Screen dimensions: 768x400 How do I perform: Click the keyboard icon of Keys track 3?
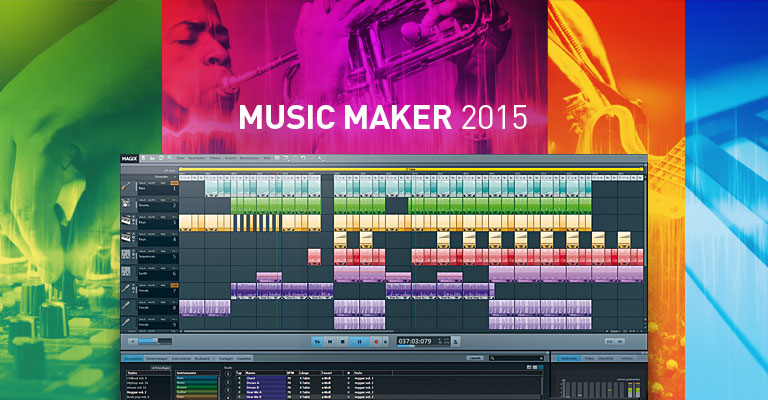[x=126, y=221]
